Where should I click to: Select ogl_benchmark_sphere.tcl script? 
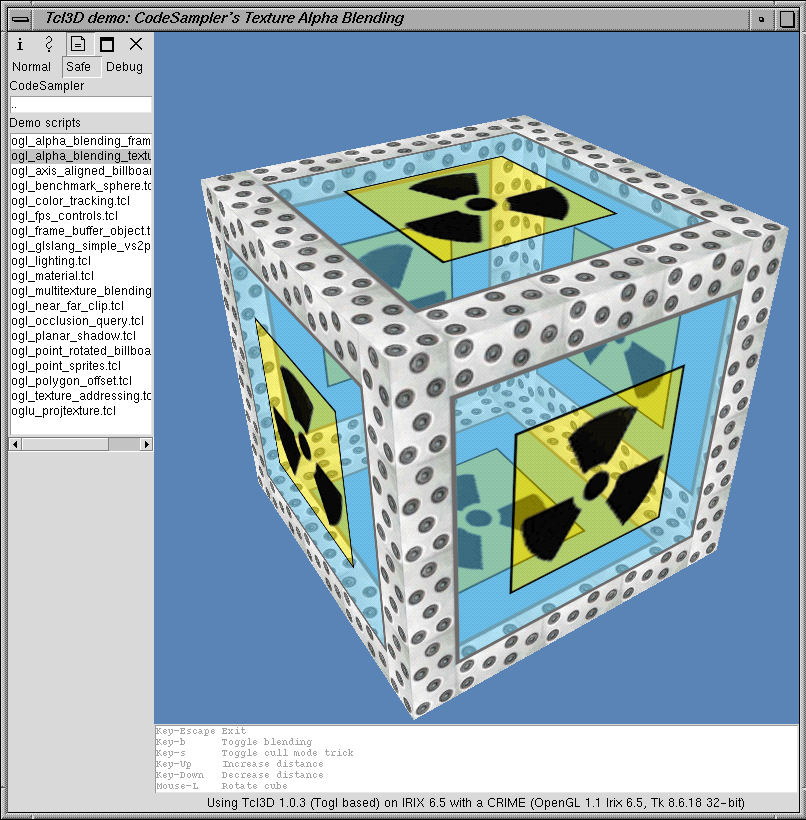81,186
